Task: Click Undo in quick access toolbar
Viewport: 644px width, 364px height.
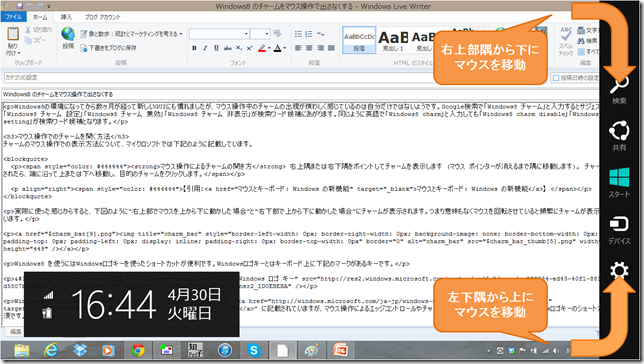Action: pos(30,6)
